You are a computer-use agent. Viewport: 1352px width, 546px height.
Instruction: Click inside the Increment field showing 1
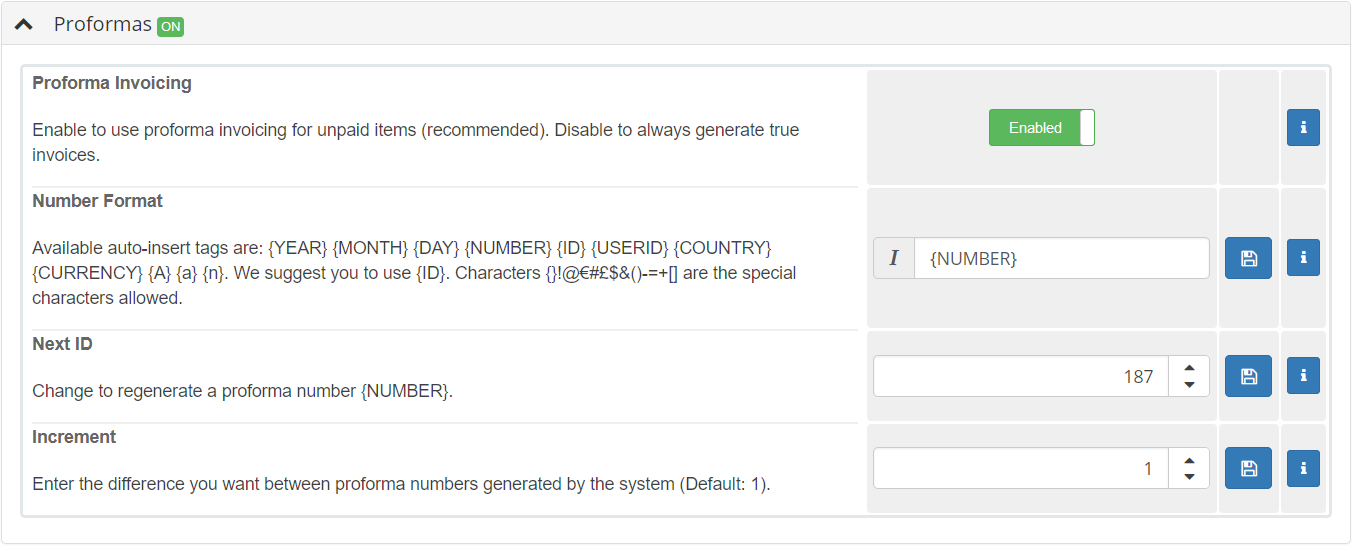pyautogui.click(x=1021, y=468)
